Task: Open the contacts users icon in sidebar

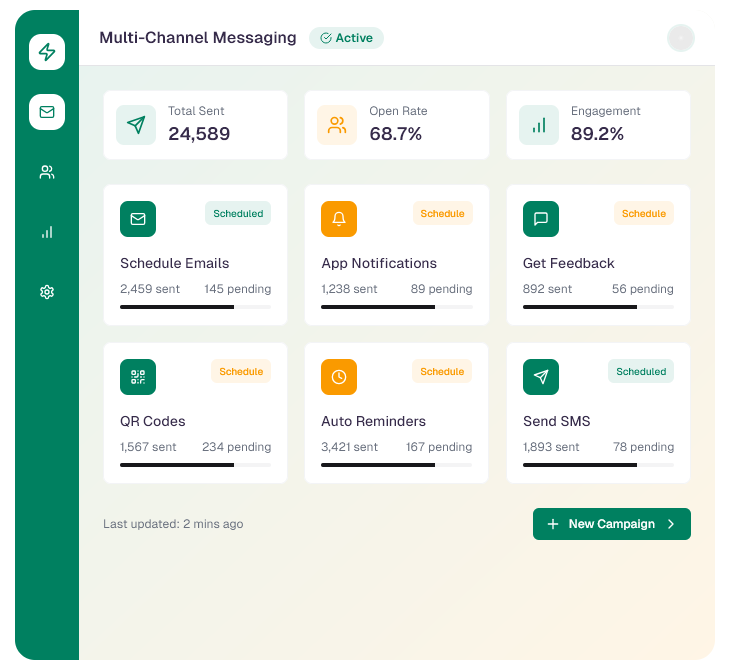Action: tap(47, 172)
